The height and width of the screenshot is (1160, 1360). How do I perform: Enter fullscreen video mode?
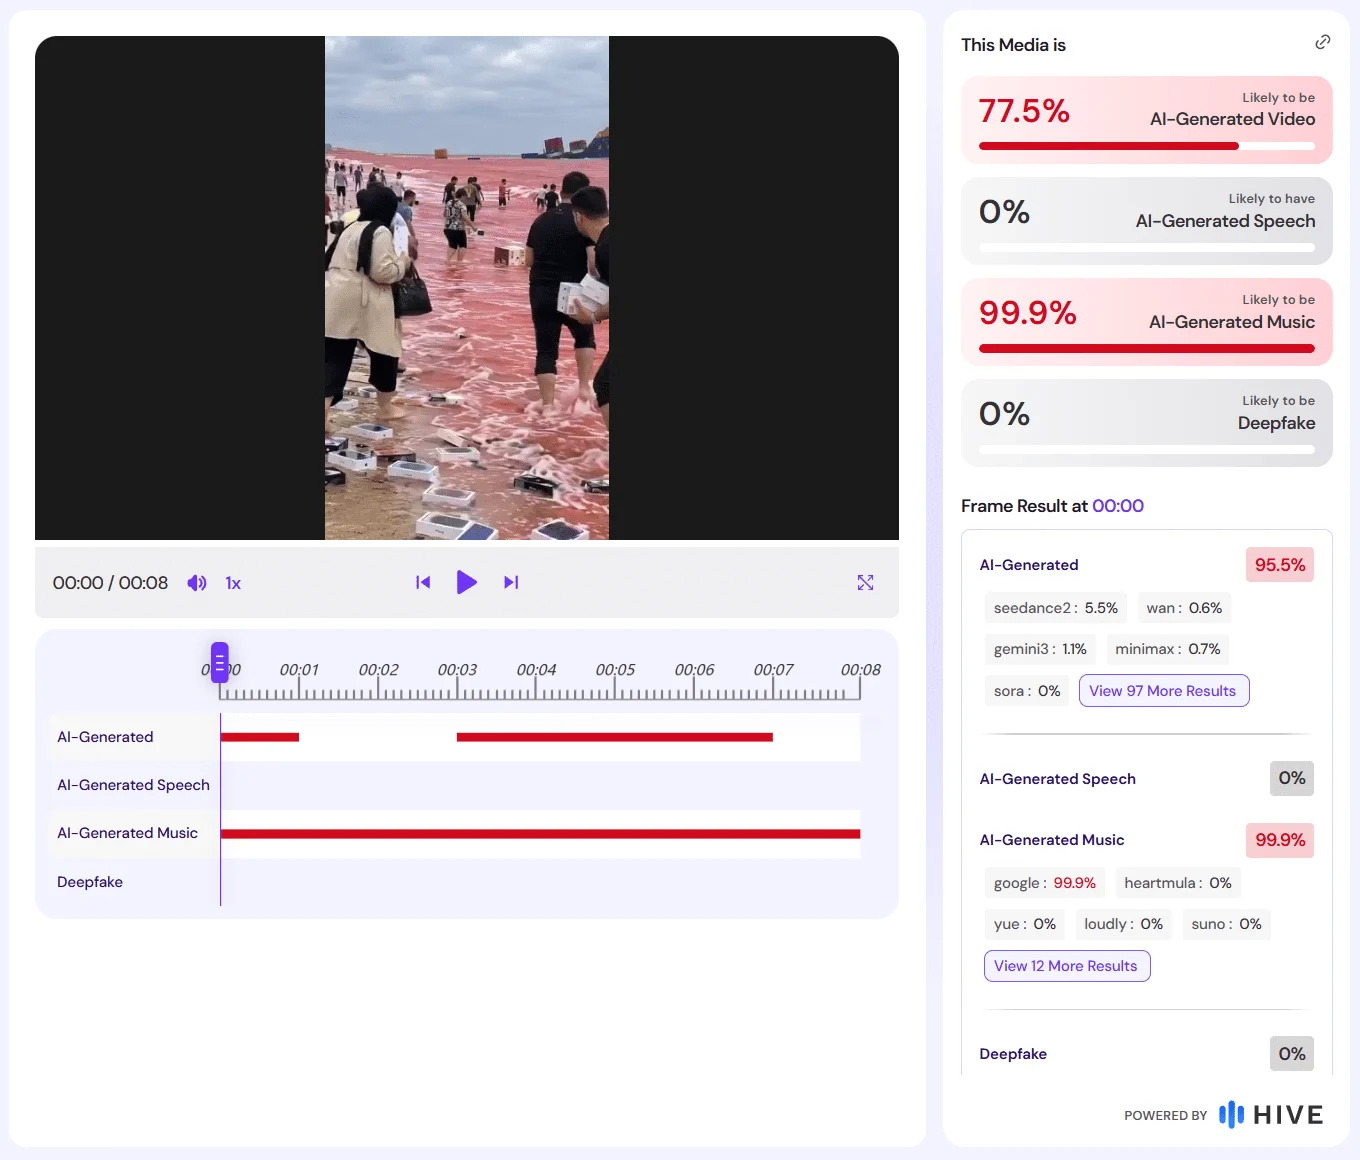[866, 582]
